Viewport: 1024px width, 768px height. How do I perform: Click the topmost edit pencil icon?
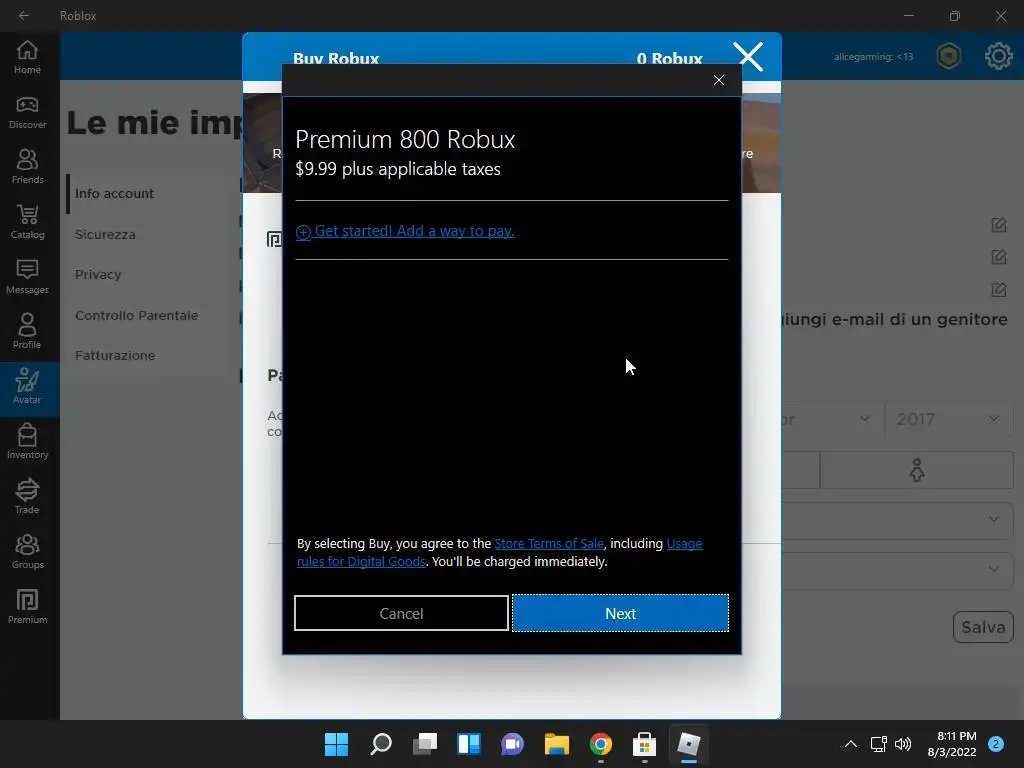[x=999, y=225]
